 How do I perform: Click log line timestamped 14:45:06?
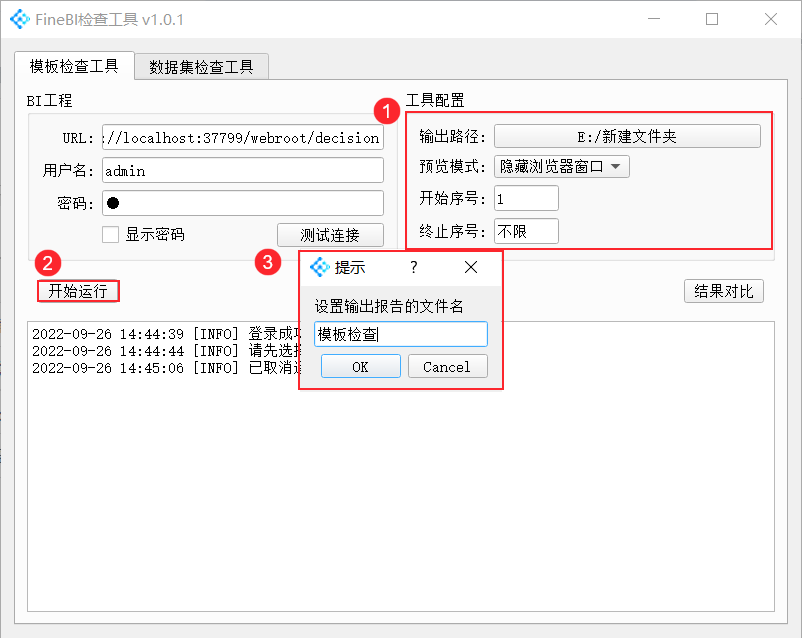point(167,368)
